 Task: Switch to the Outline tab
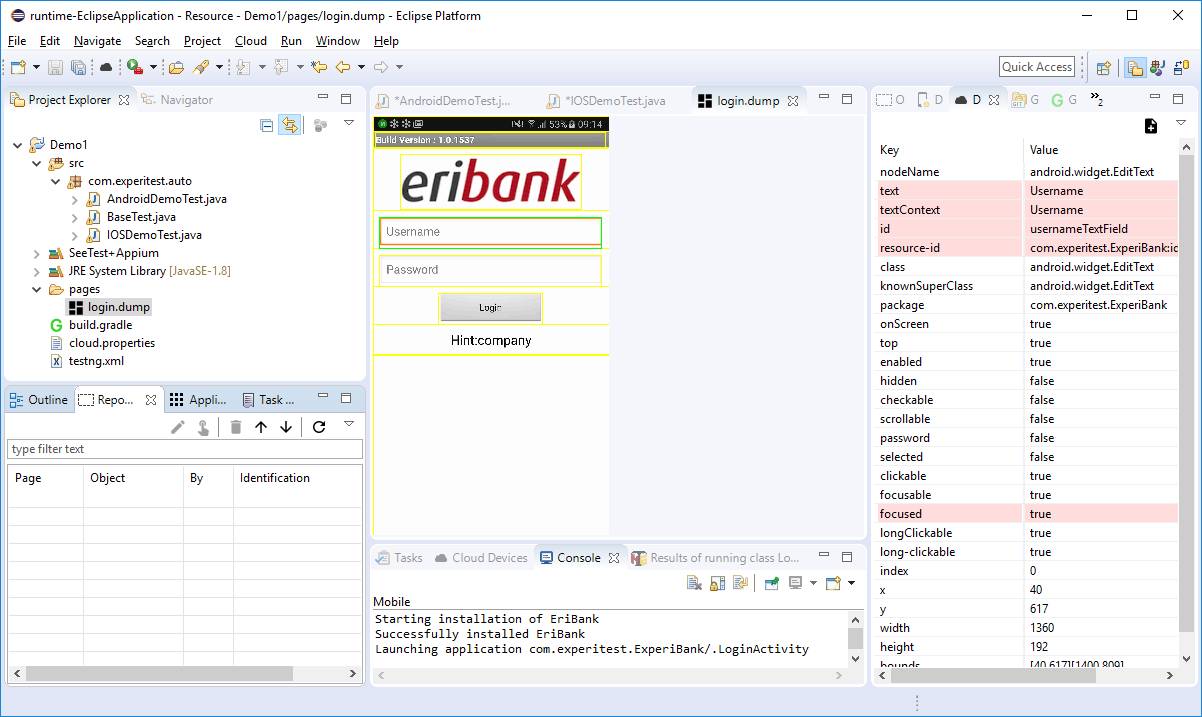(x=39, y=400)
